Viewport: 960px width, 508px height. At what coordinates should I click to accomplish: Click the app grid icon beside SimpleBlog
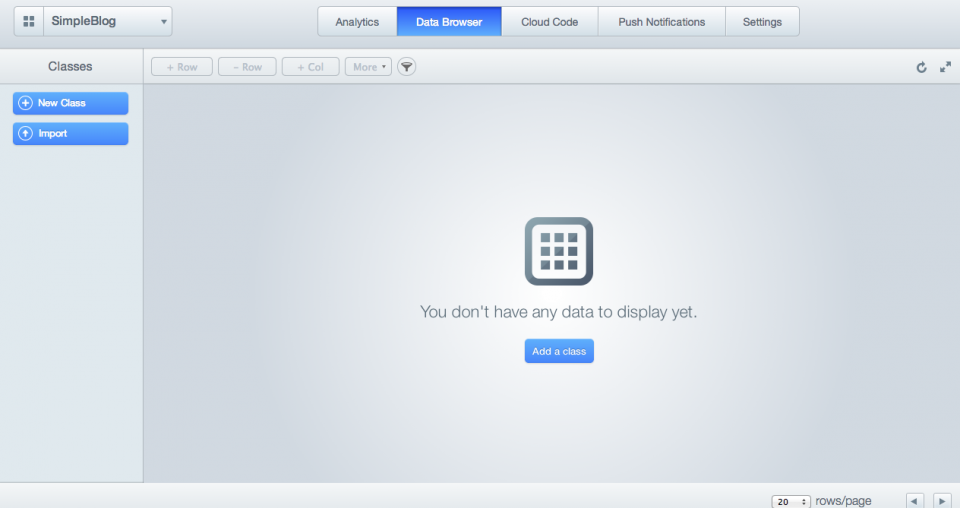click(x=29, y=21)
